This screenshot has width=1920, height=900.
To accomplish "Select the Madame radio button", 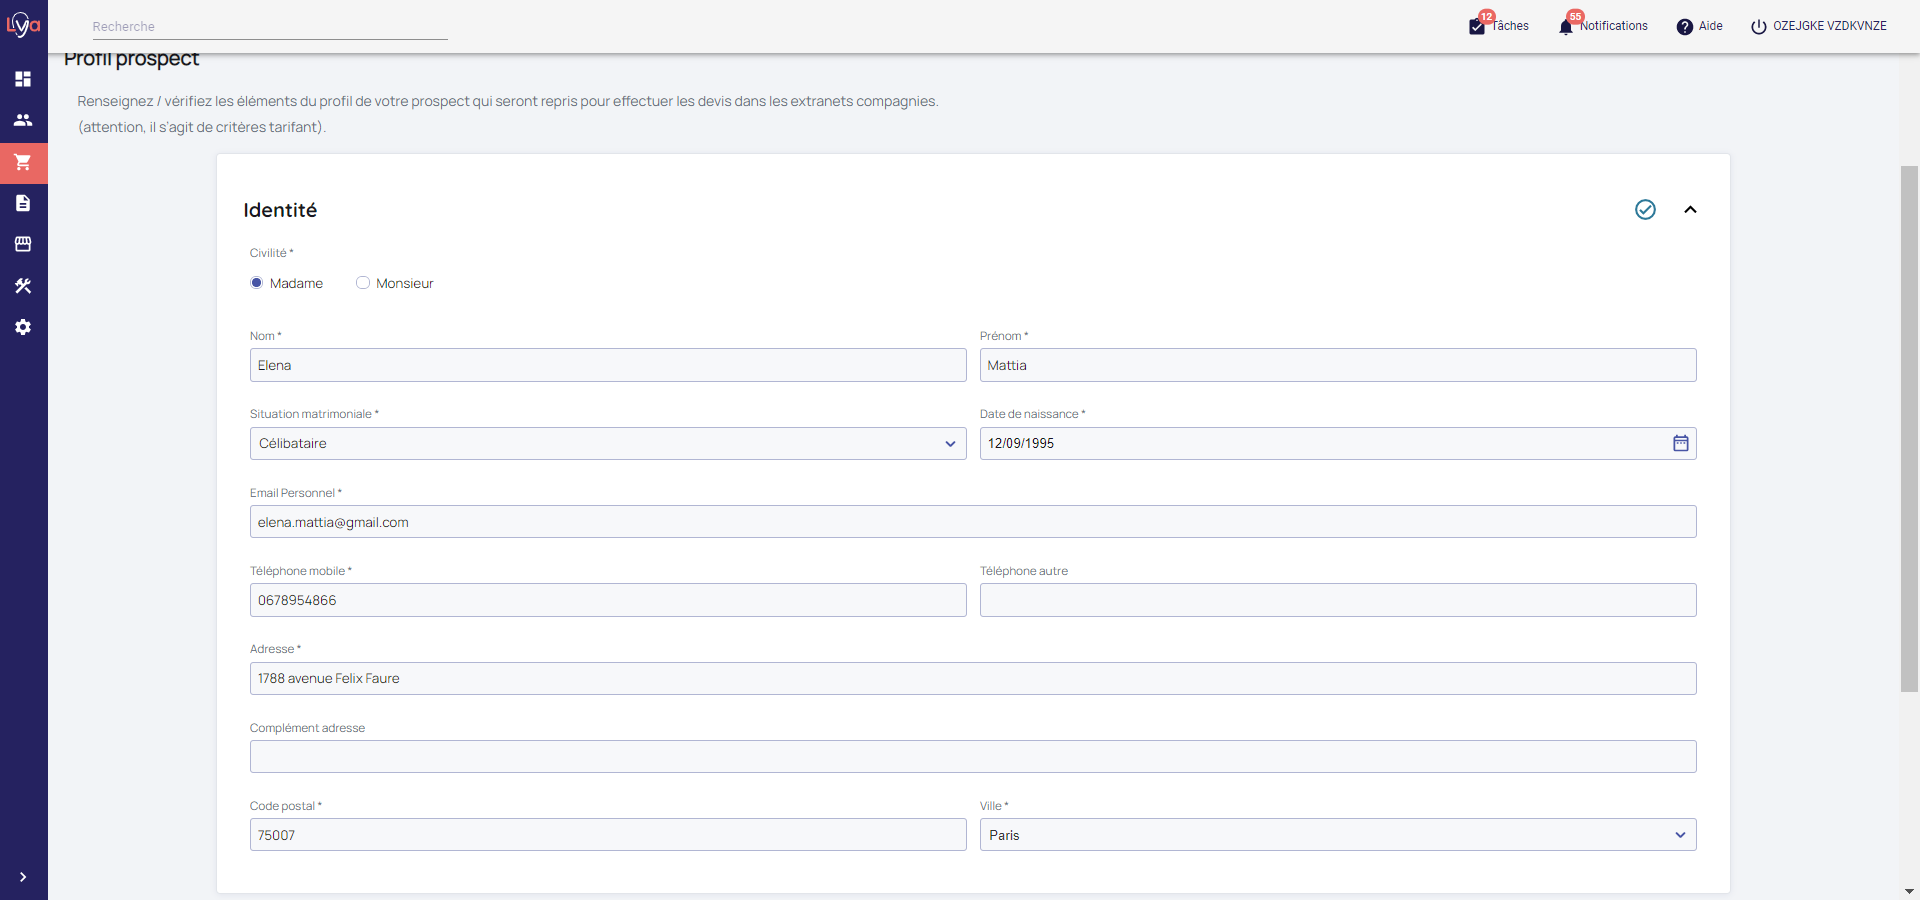I will pos(257,283).
